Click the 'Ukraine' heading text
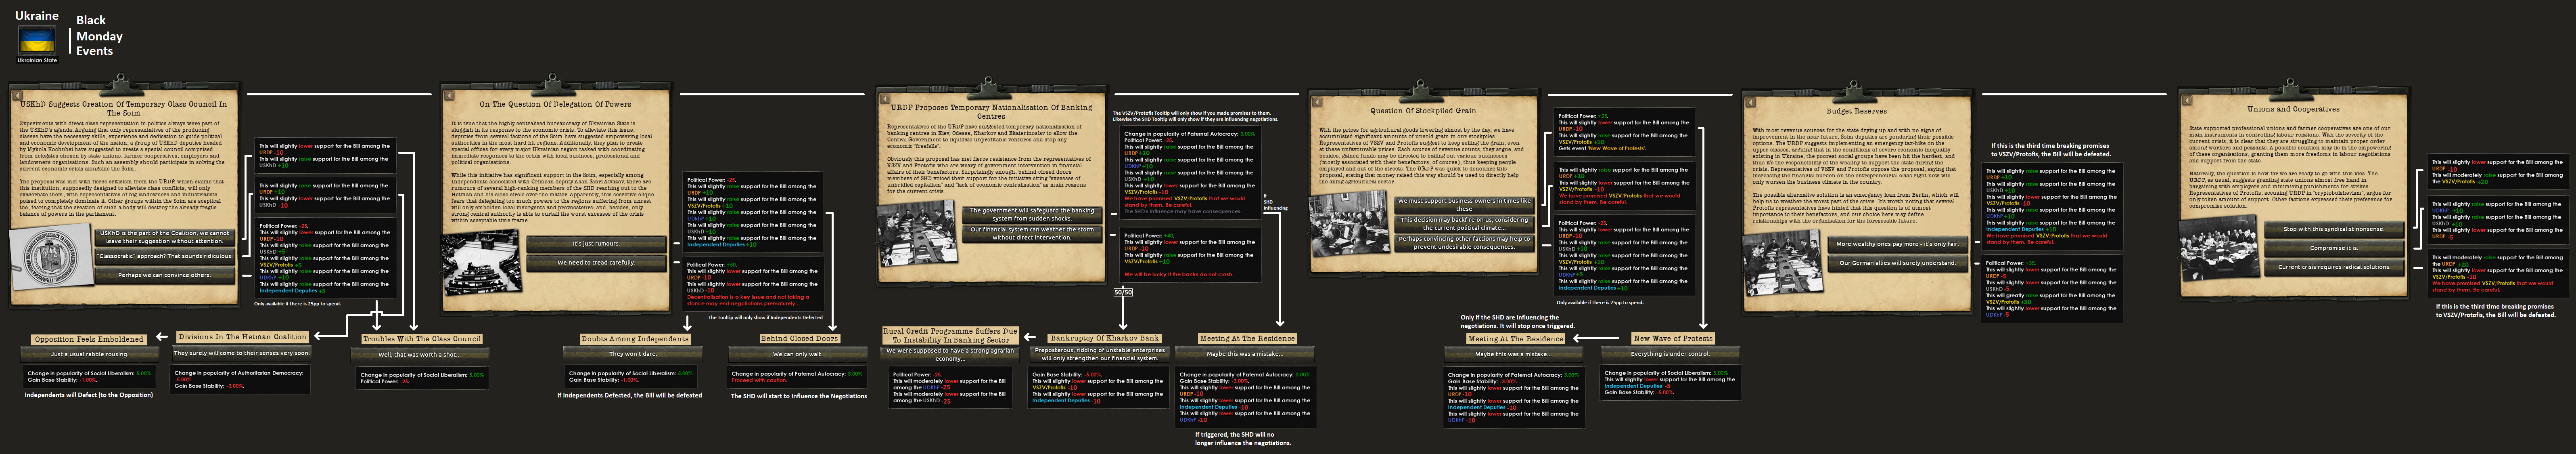2576x454 pixels. [x=37, y=16]
